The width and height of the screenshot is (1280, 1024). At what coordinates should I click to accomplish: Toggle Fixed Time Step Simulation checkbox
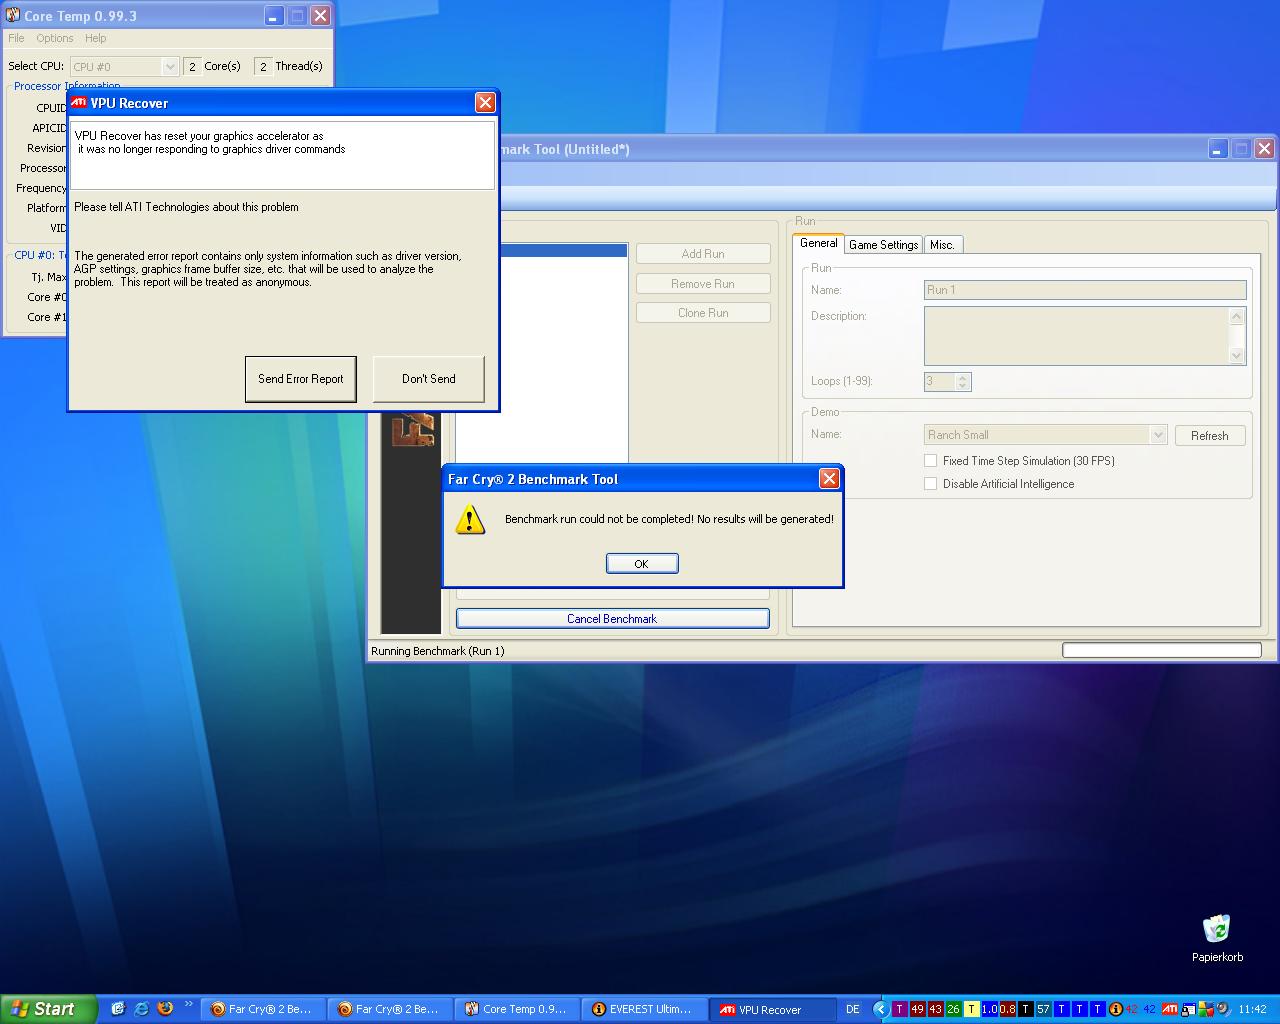931,461
